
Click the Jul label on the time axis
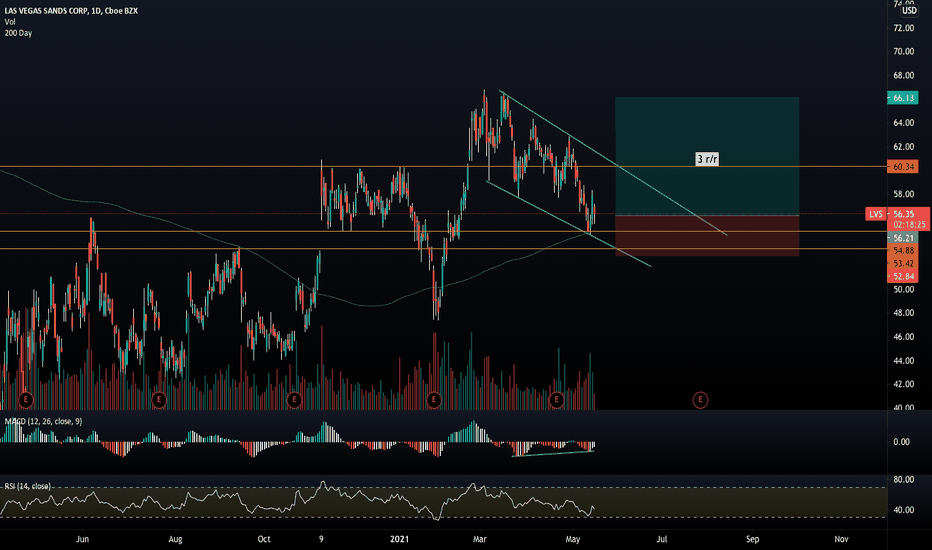pyautogui.click(x=662, y=539)
